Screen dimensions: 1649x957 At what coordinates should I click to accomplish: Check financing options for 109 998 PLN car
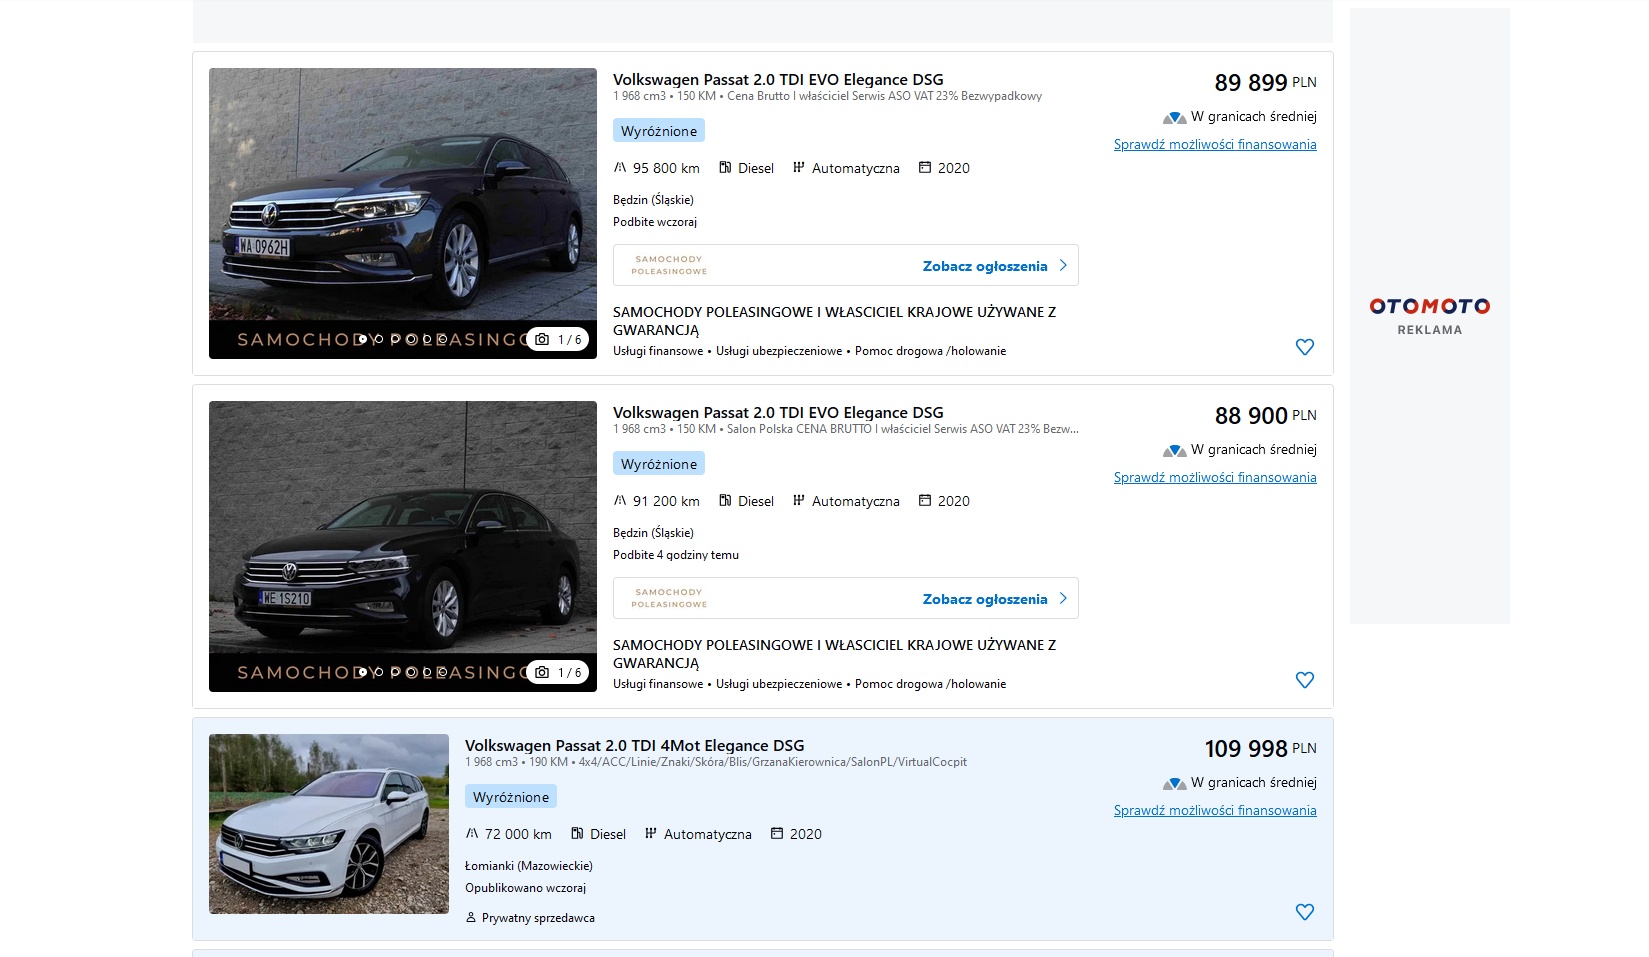pos(1215,811)
